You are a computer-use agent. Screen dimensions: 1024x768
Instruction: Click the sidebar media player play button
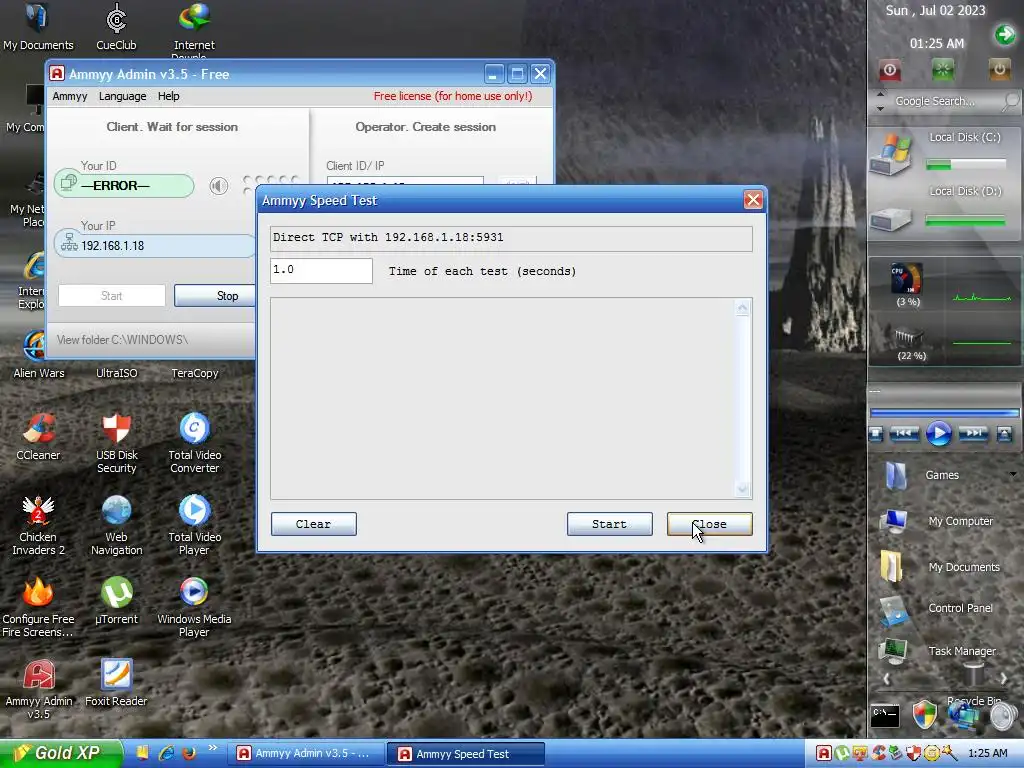coord(938,433)
